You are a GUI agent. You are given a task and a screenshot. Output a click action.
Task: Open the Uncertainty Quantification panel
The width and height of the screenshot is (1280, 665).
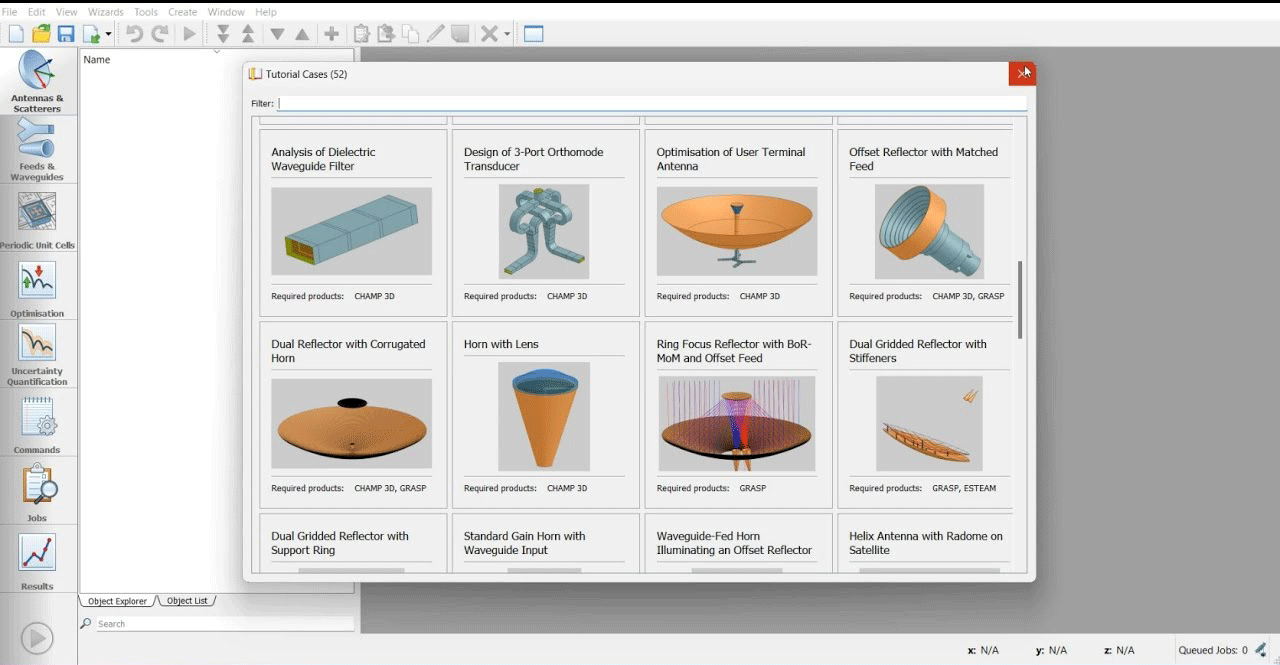(37, 355)
